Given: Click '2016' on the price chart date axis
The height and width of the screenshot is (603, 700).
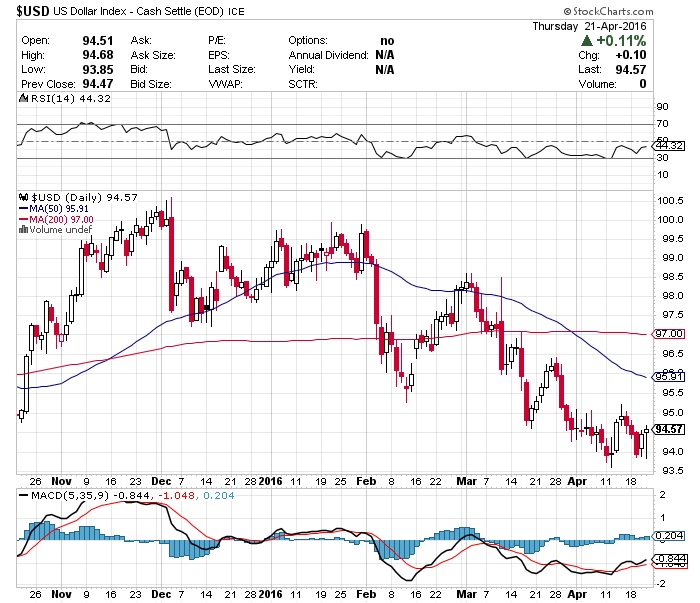Looking at the screenshot, I should 271,482.
